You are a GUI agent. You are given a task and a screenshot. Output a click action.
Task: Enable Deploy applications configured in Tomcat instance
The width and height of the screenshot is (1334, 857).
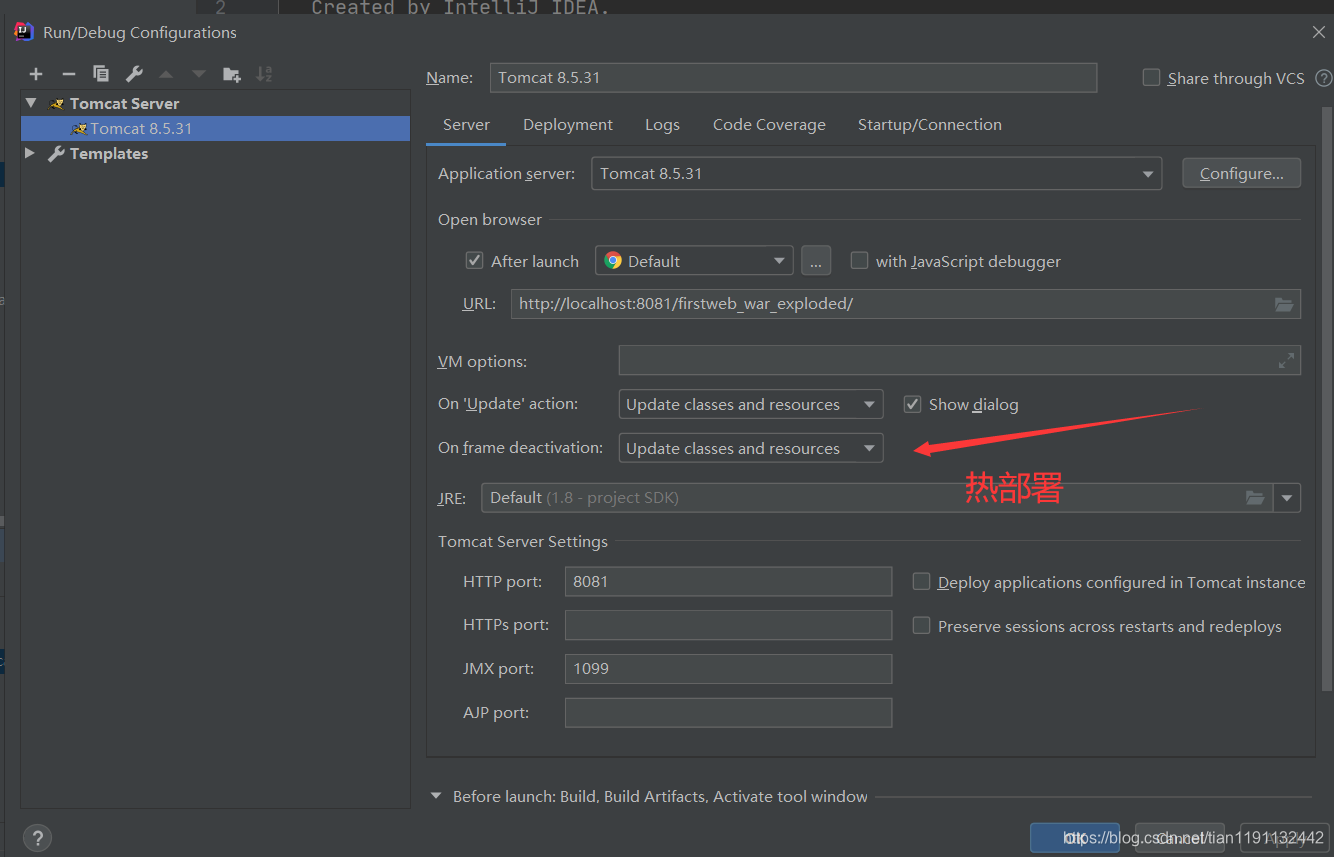click(922, 582)
